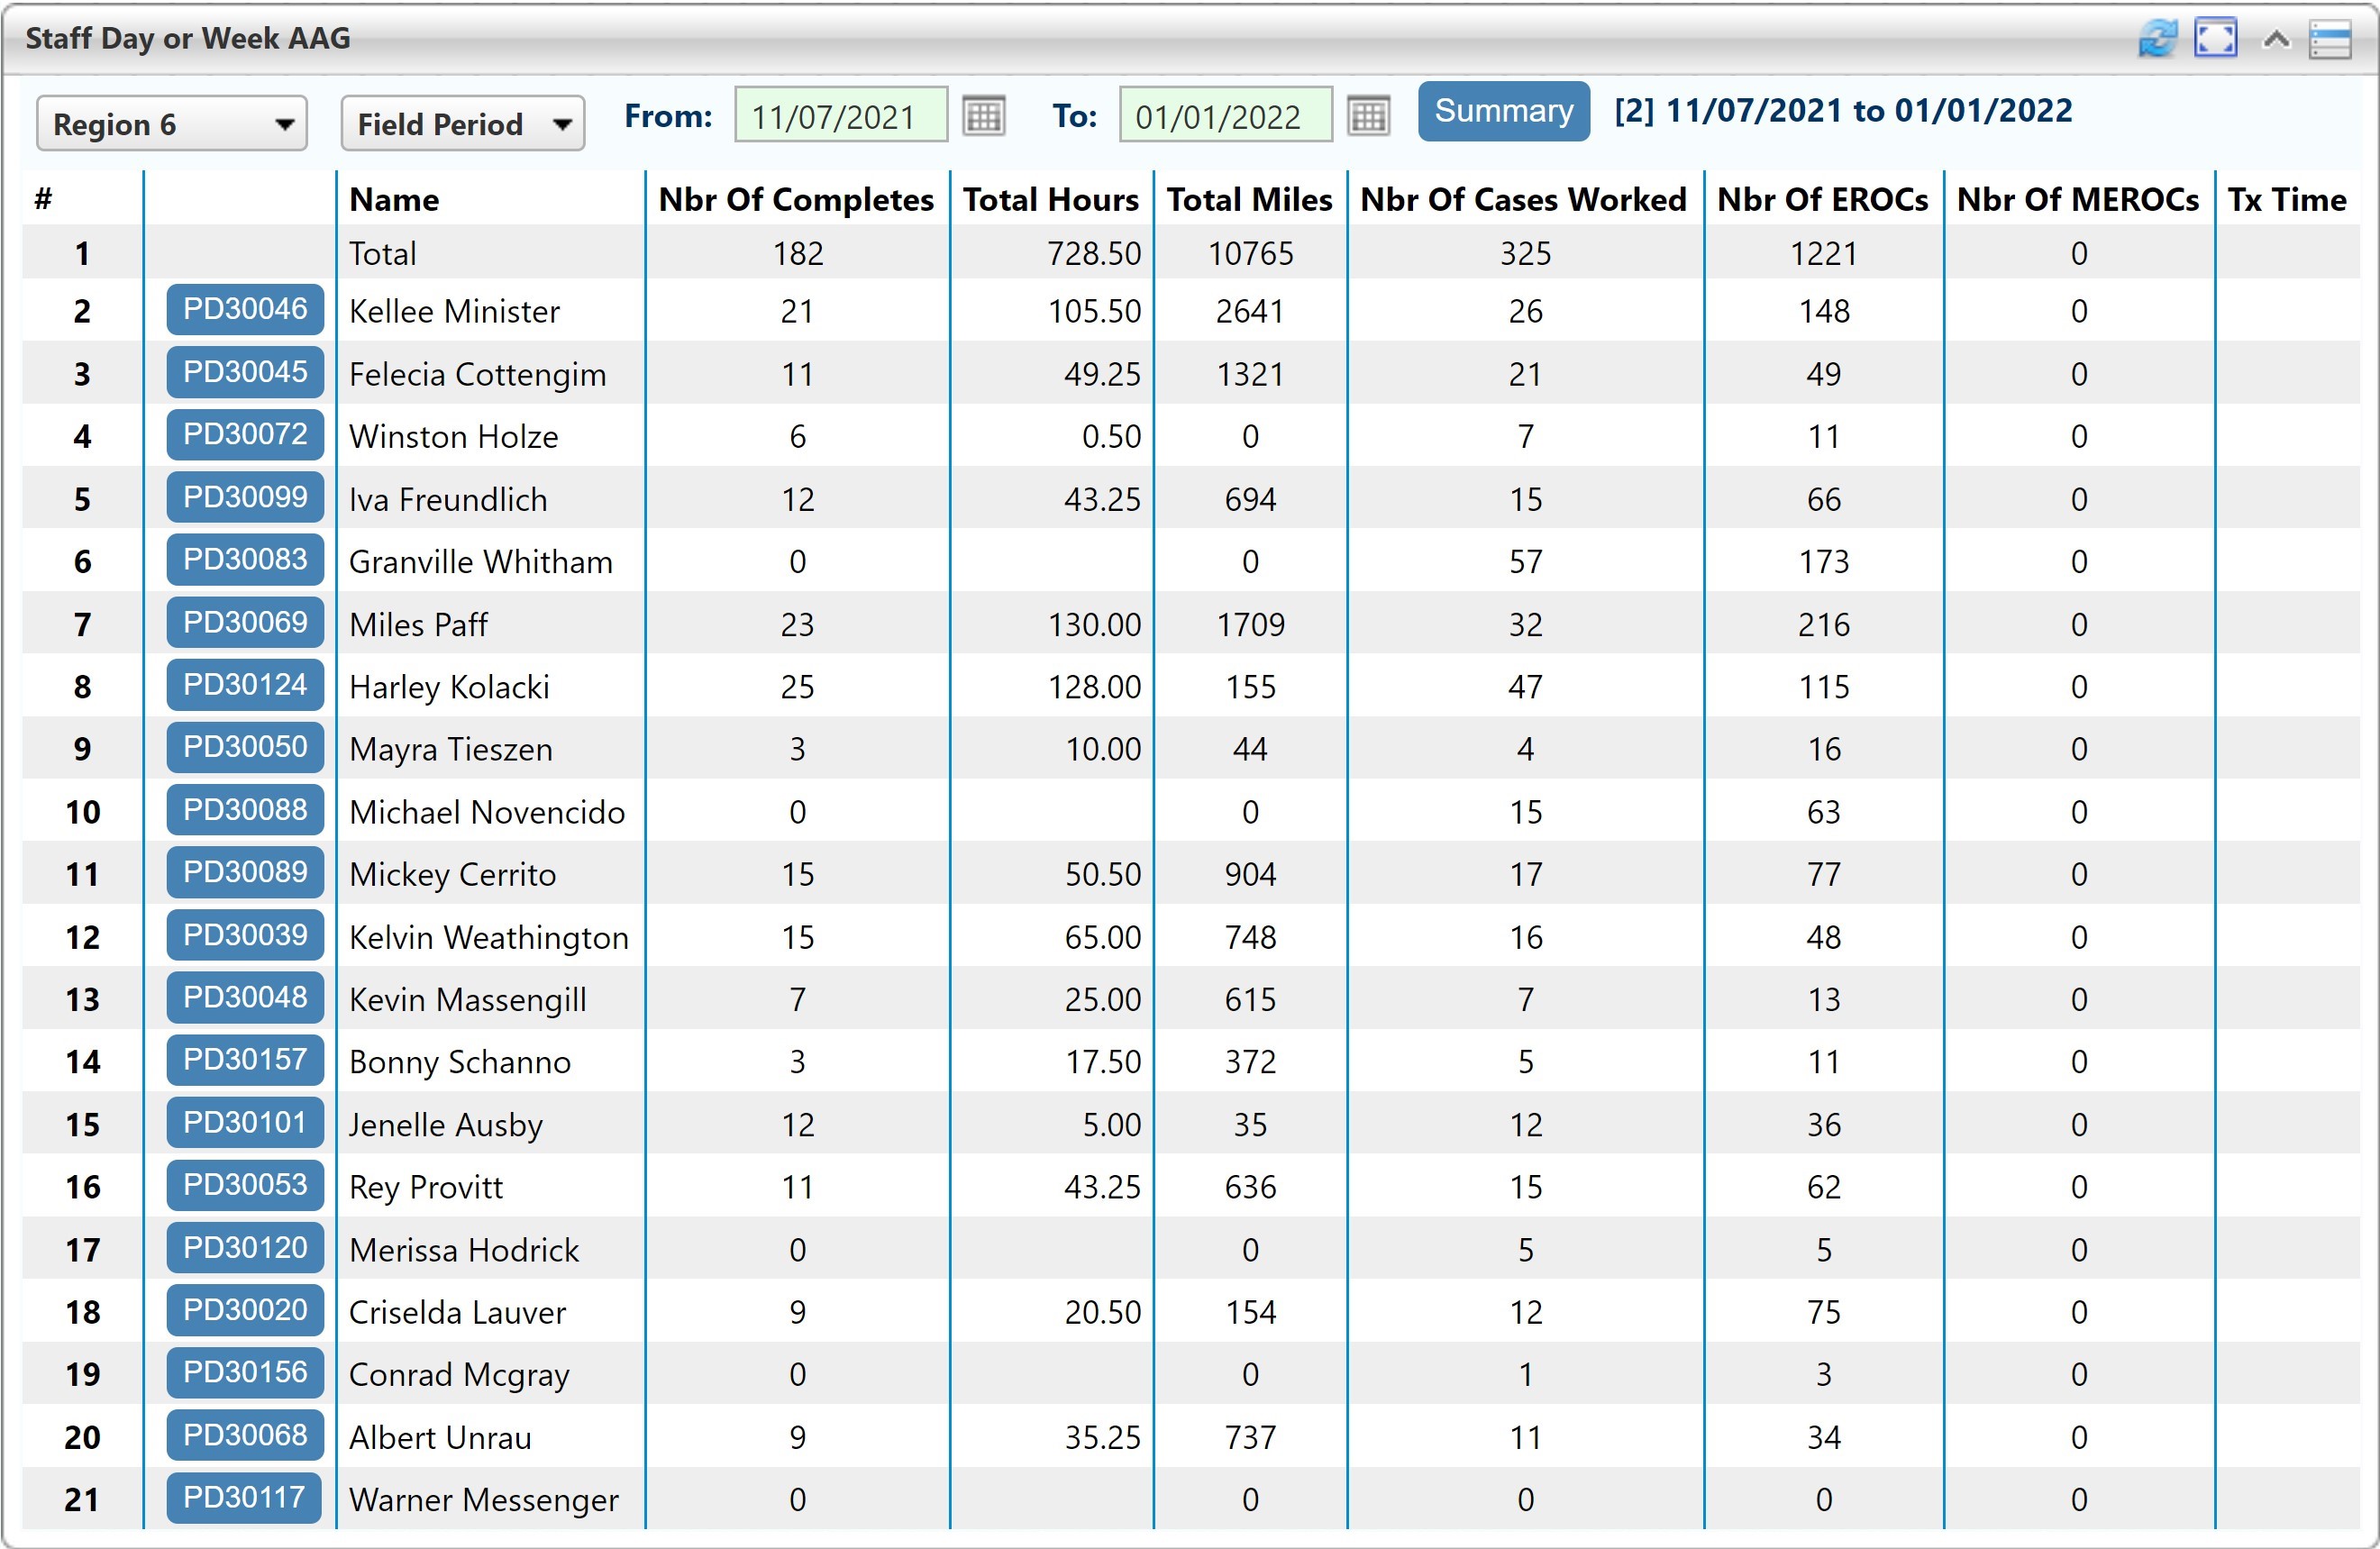Open staff ID PD30046
This screenshot has width=2380, height=1549.
[245, 309]
